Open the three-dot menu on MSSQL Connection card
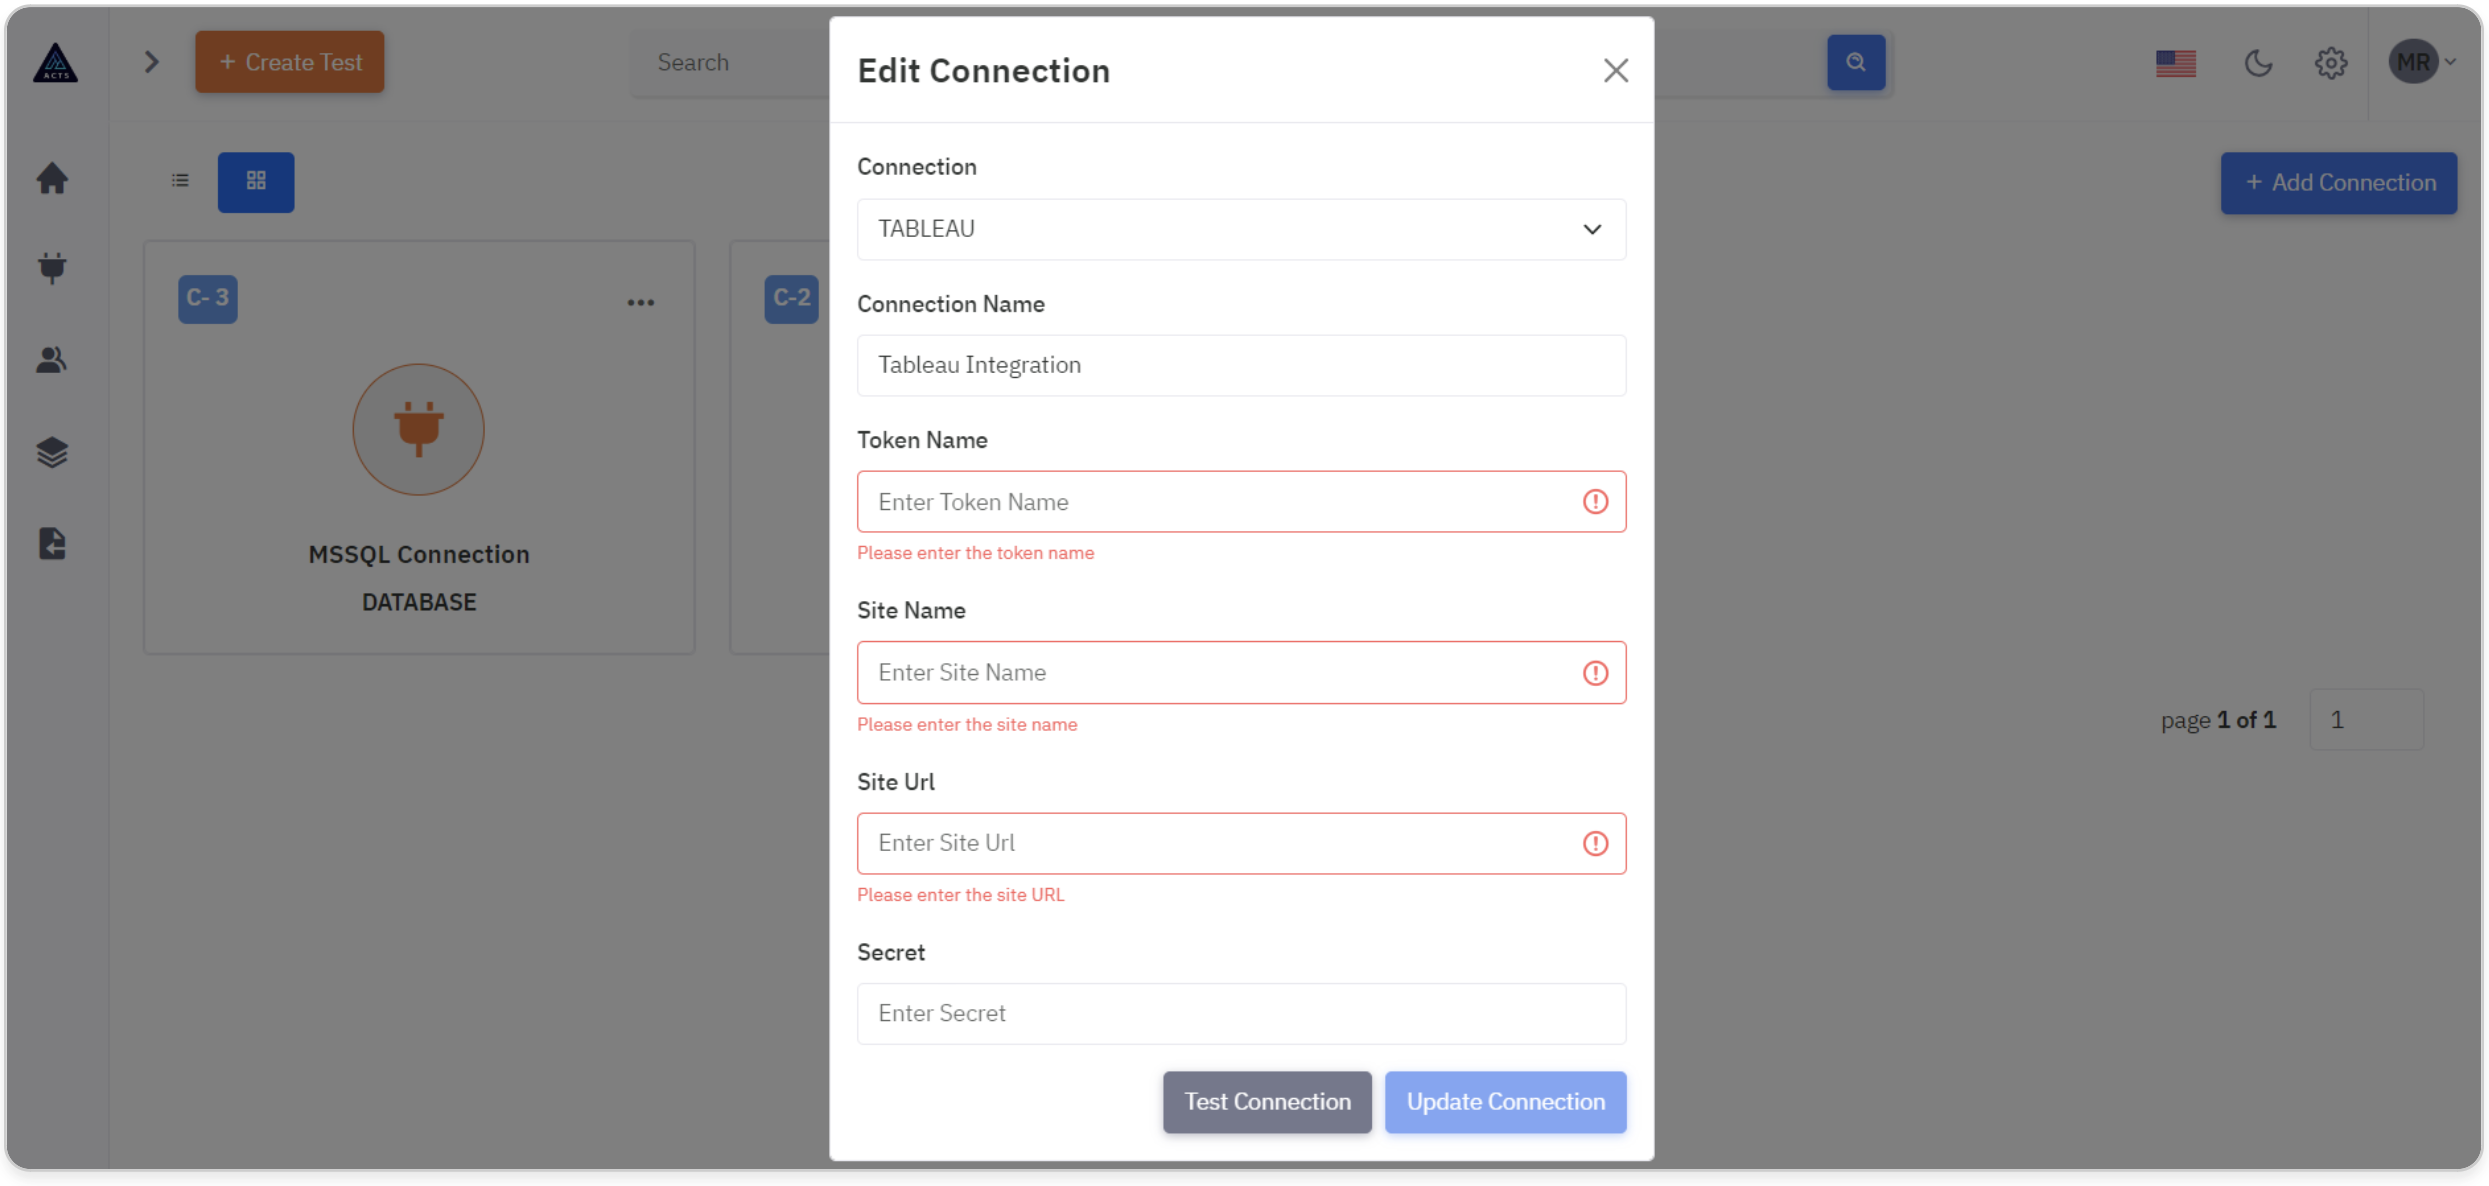Image resolution: width=2489 pixels, height=1186 pixels. [x=640, y=302]
